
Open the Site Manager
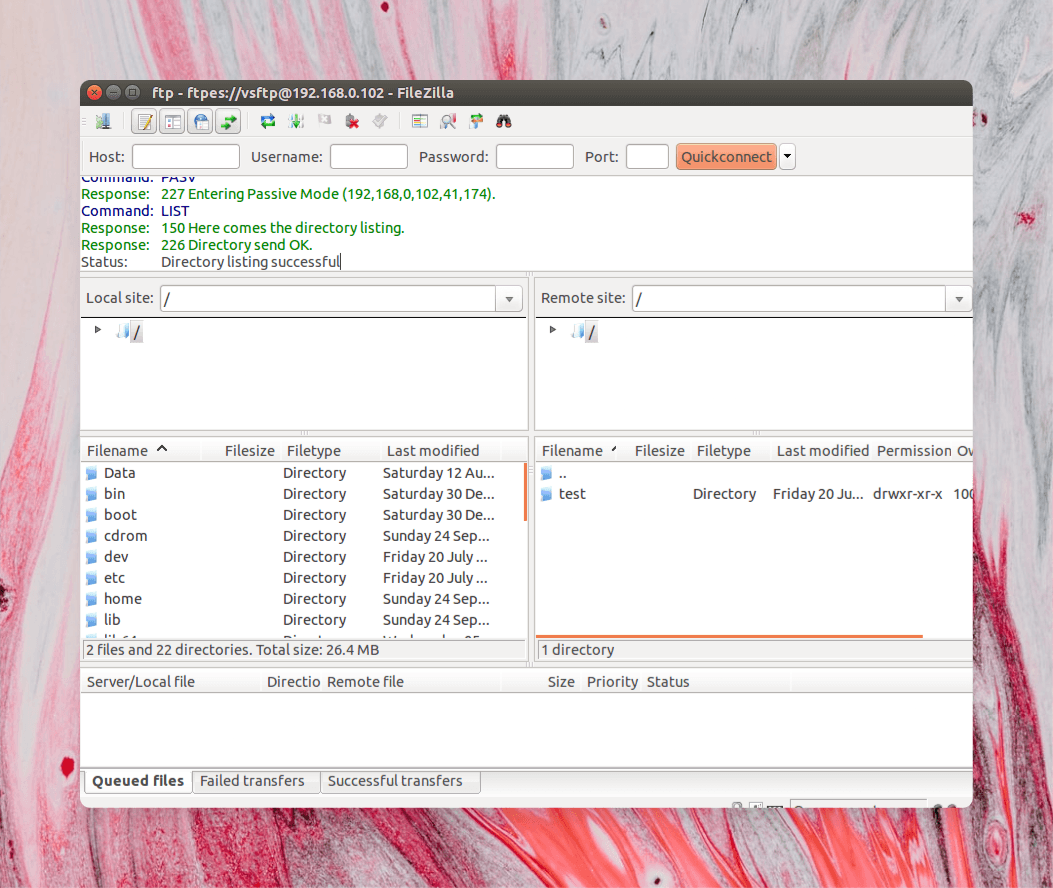tap(103, 120)
